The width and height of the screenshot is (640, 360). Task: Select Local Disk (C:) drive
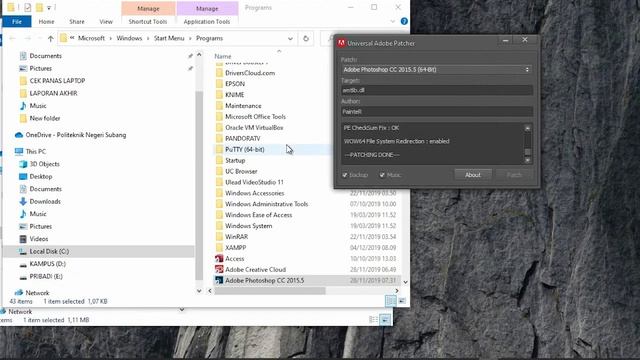click(49, 251)
